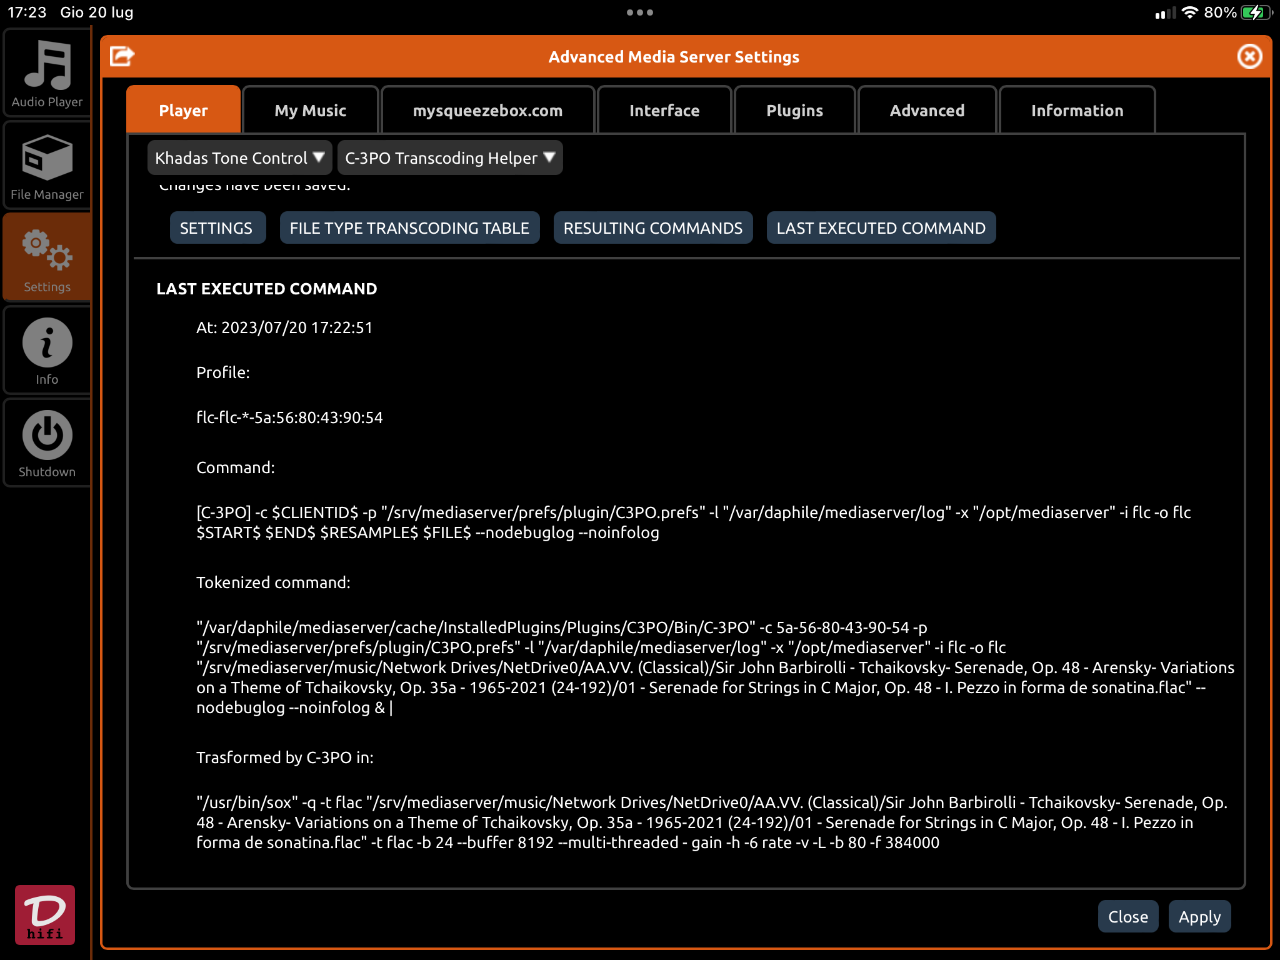The image size is (1280, 960).
Task: Open the Advanced tab
Action: tap(927, 110)
